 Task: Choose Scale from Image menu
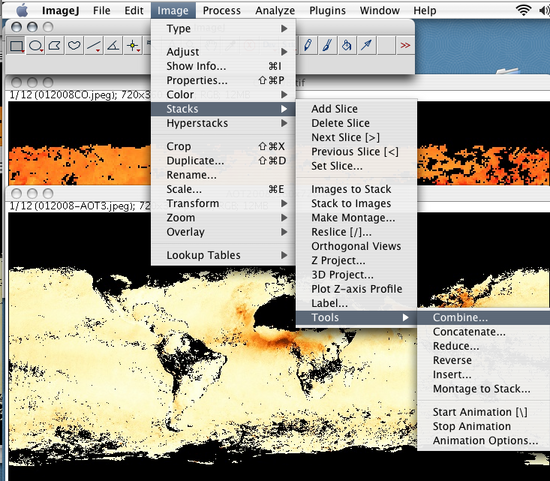point(223,189)
